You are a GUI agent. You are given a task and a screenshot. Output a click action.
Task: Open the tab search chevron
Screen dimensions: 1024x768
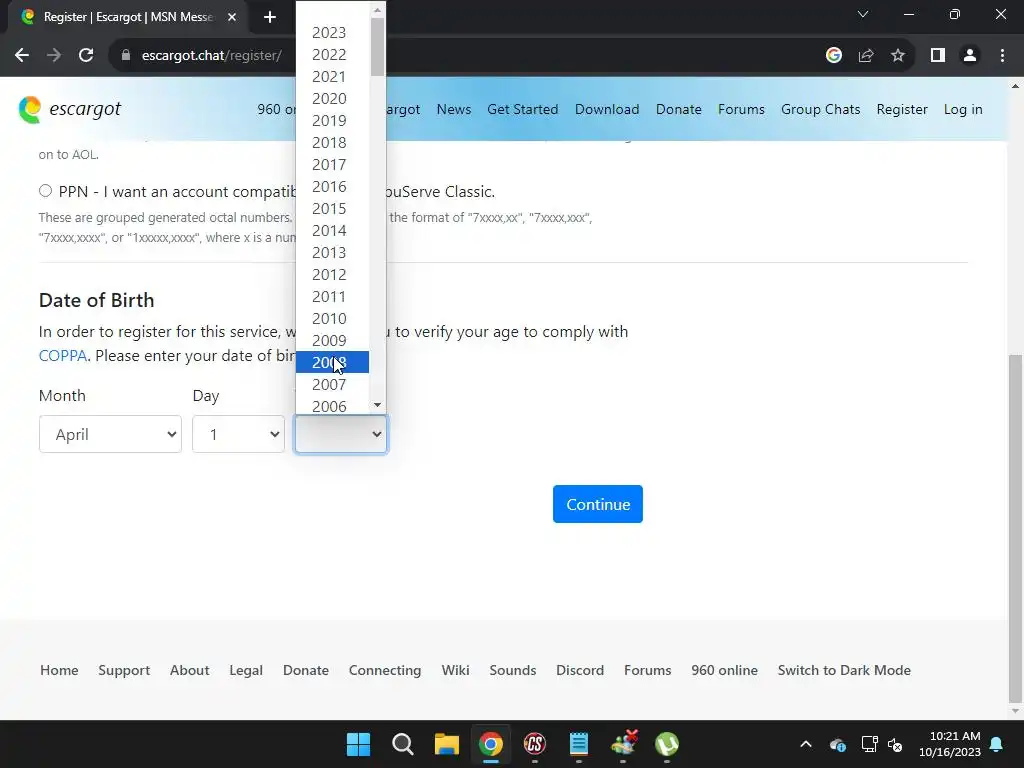click(x=863, y=14)
